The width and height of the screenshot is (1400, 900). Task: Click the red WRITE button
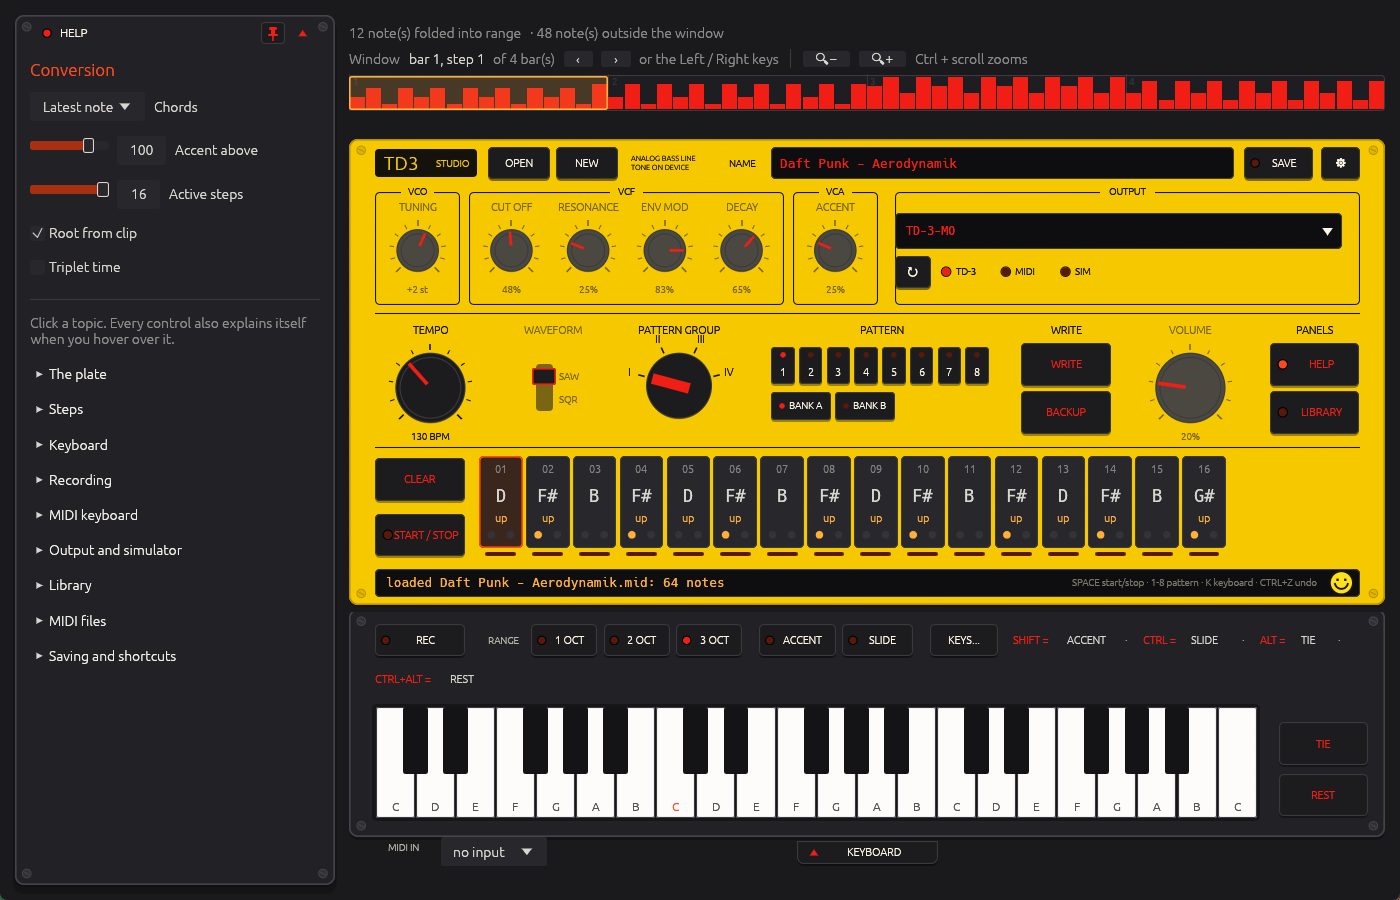[x=1066, y=364]
